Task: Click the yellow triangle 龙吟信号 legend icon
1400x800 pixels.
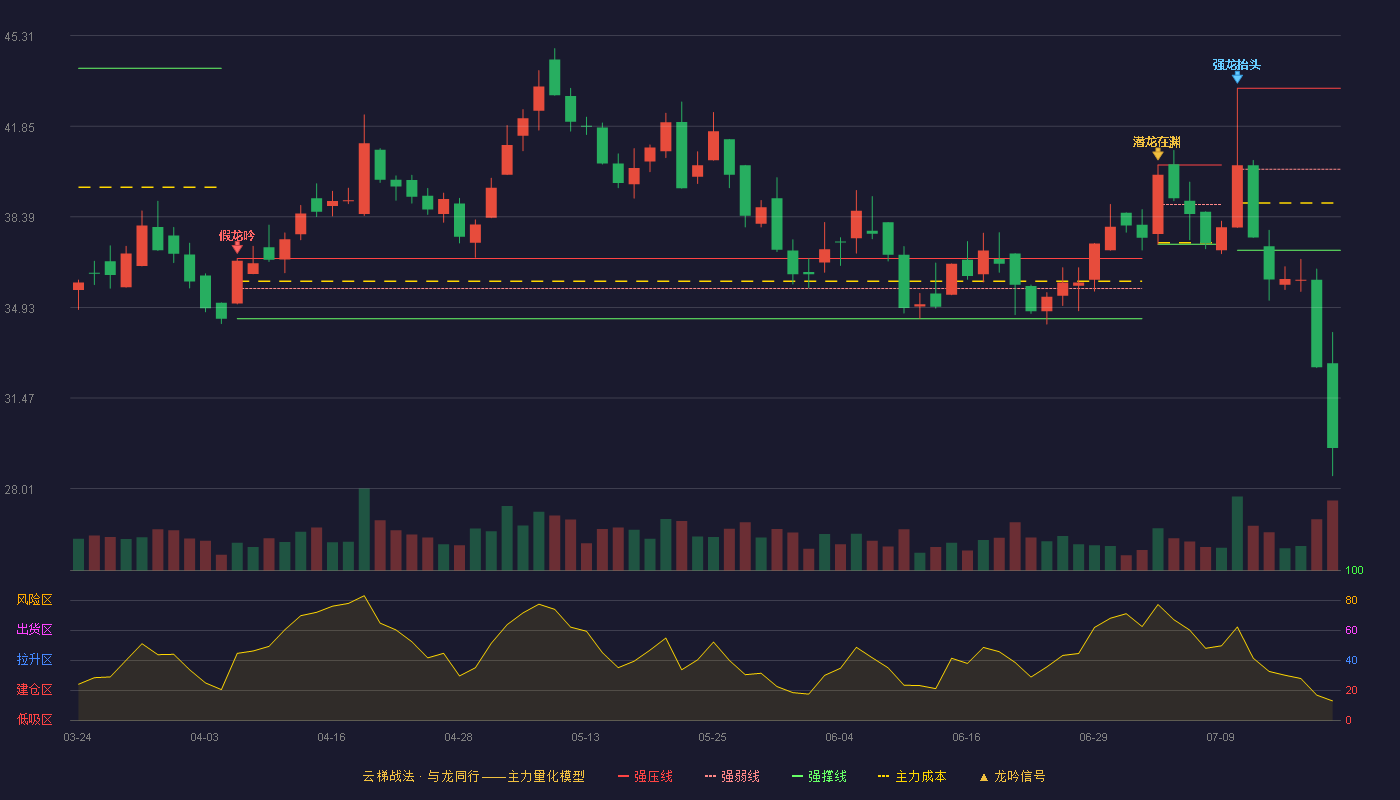Action: click(983, 777)
